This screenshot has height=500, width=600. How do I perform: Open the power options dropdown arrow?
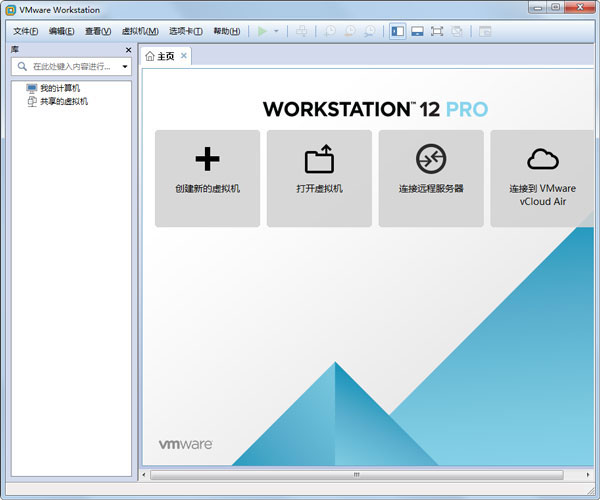coord(276,31)
